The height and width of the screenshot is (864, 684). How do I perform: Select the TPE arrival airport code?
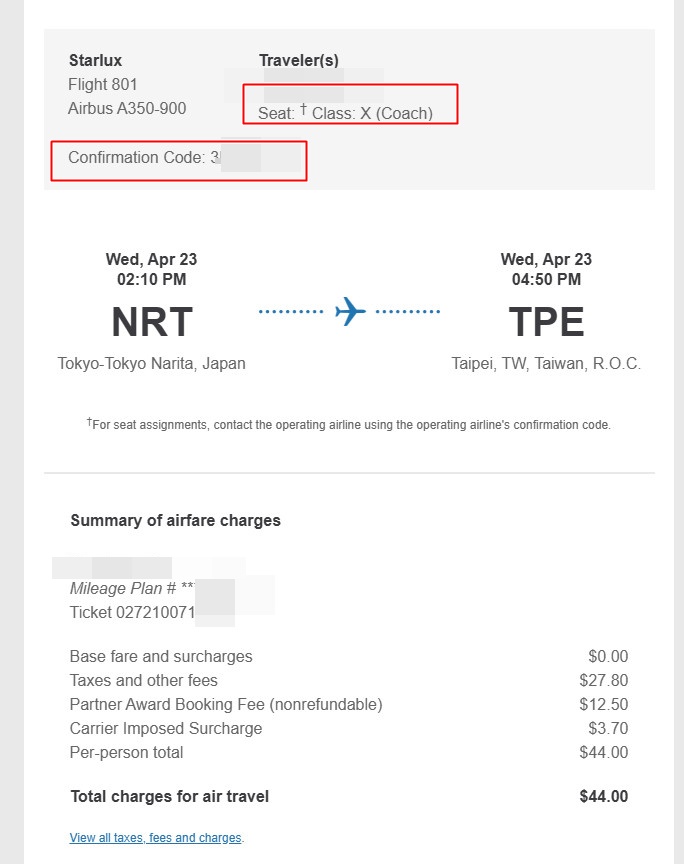pos(546,322)
